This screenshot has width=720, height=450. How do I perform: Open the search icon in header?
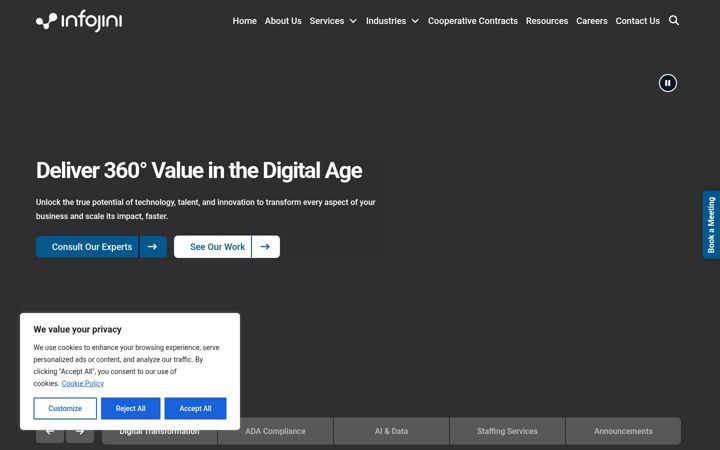[x=674, y=20]
